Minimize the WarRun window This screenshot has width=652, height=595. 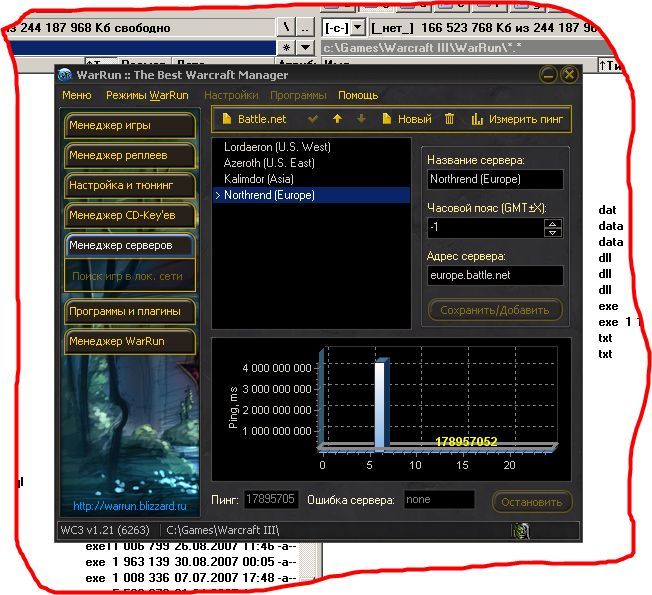pyautogui.click(x=548, y=75)
